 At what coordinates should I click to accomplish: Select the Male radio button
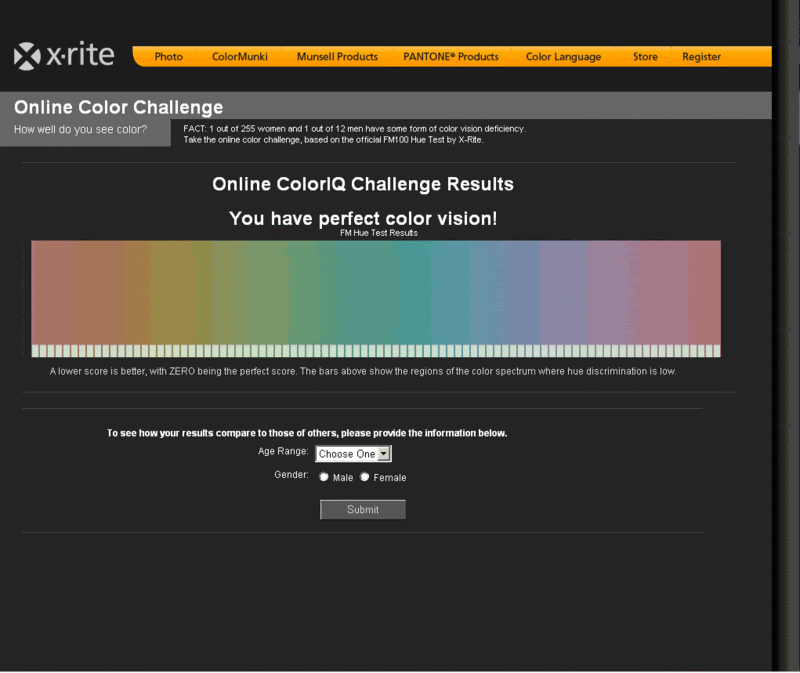[x=323, y=477]
